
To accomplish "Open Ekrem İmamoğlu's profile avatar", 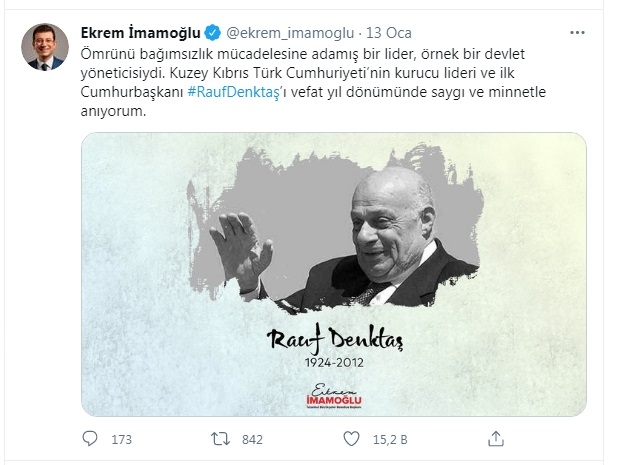I will 45,47.
